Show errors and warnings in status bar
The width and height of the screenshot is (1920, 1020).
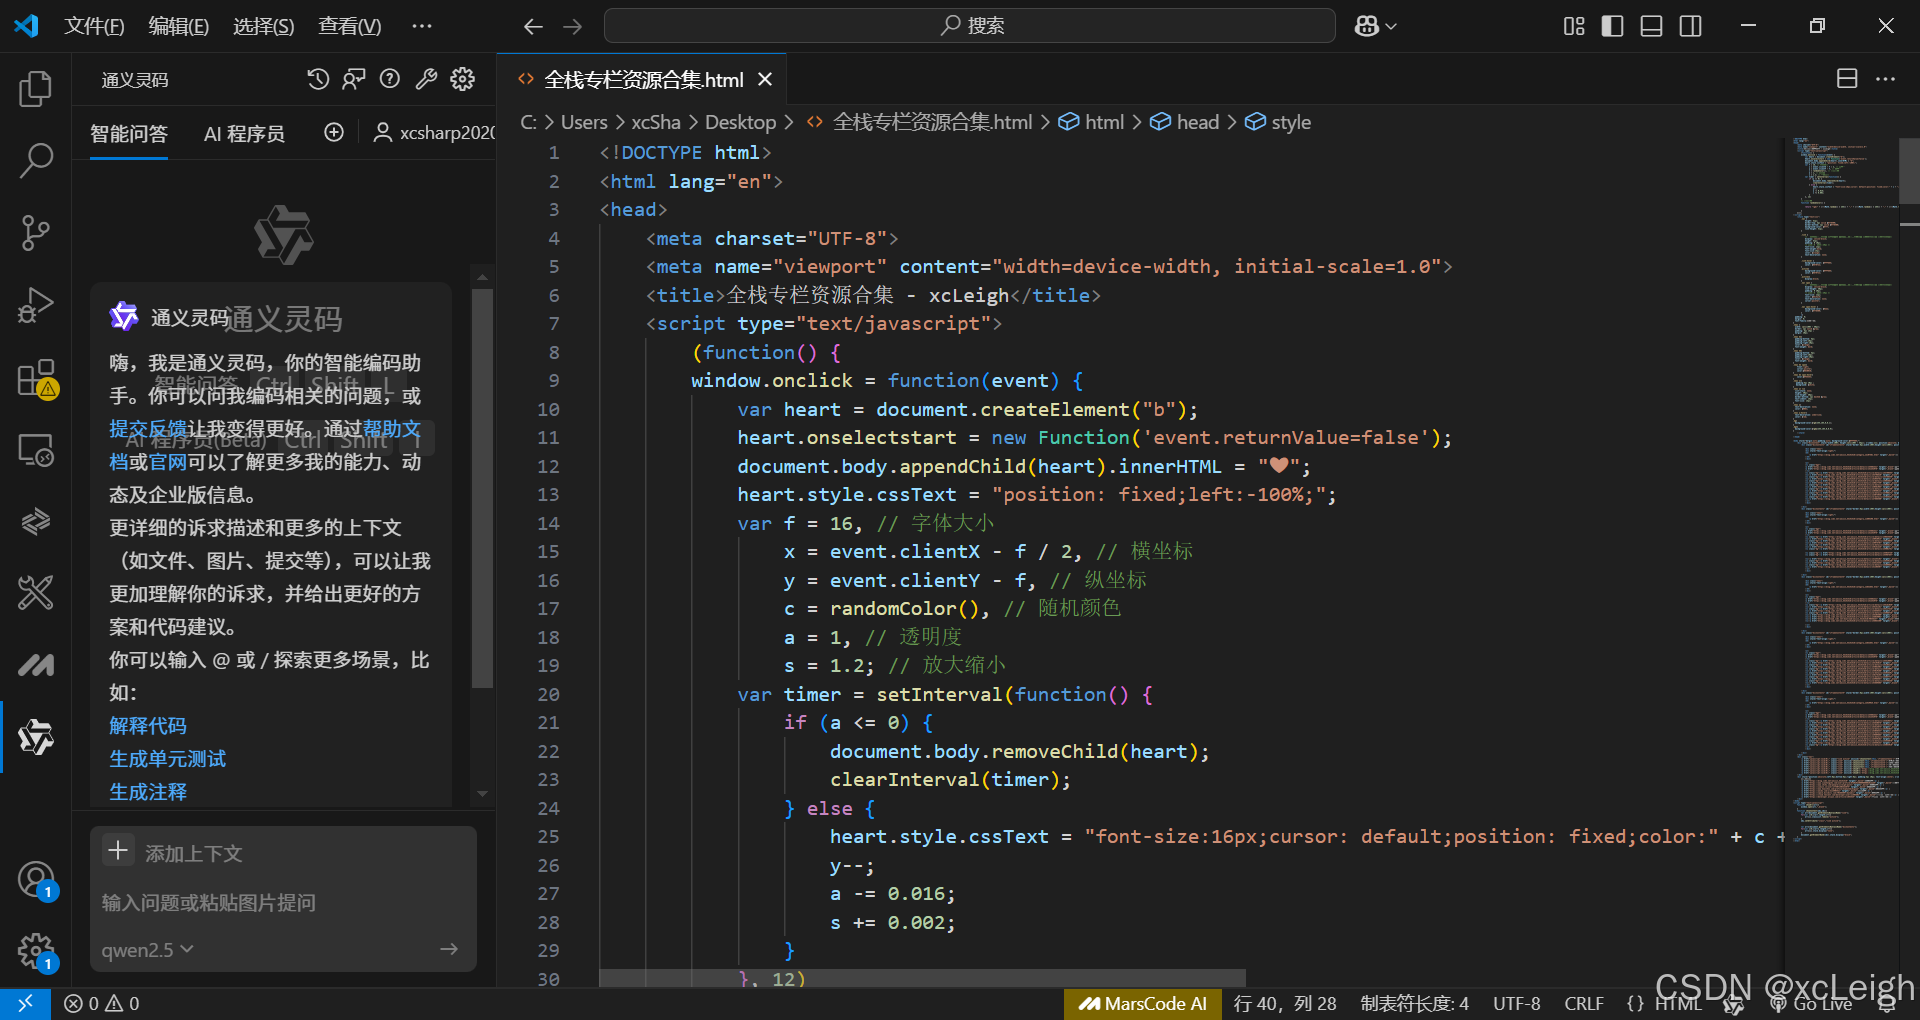101,1003
